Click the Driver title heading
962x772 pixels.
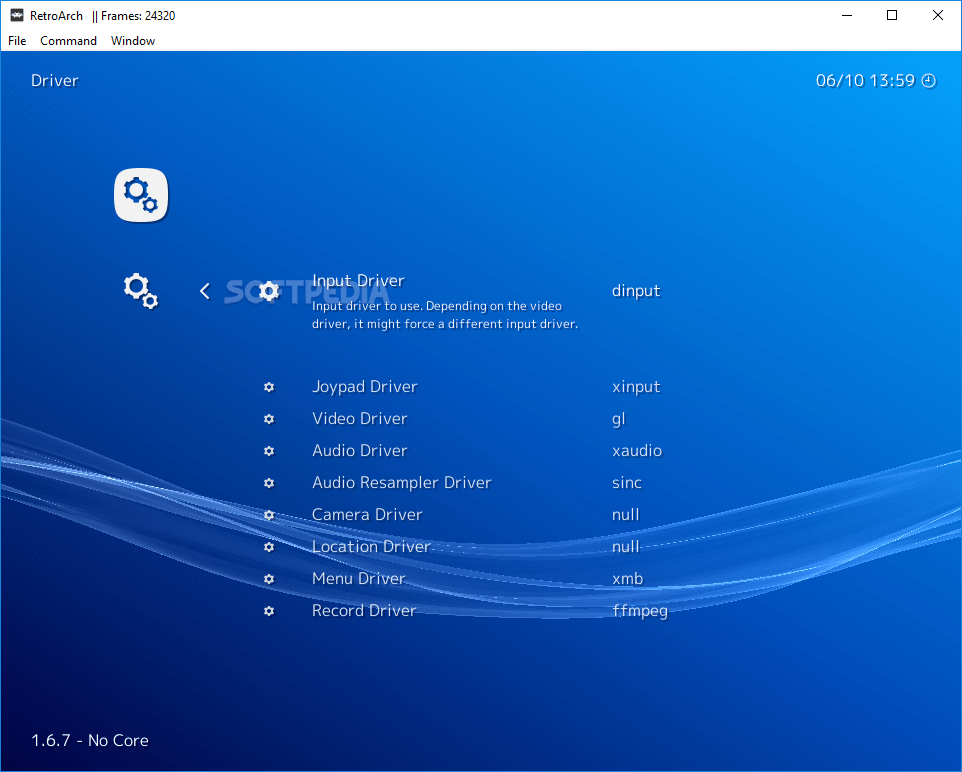click(55, 80)
